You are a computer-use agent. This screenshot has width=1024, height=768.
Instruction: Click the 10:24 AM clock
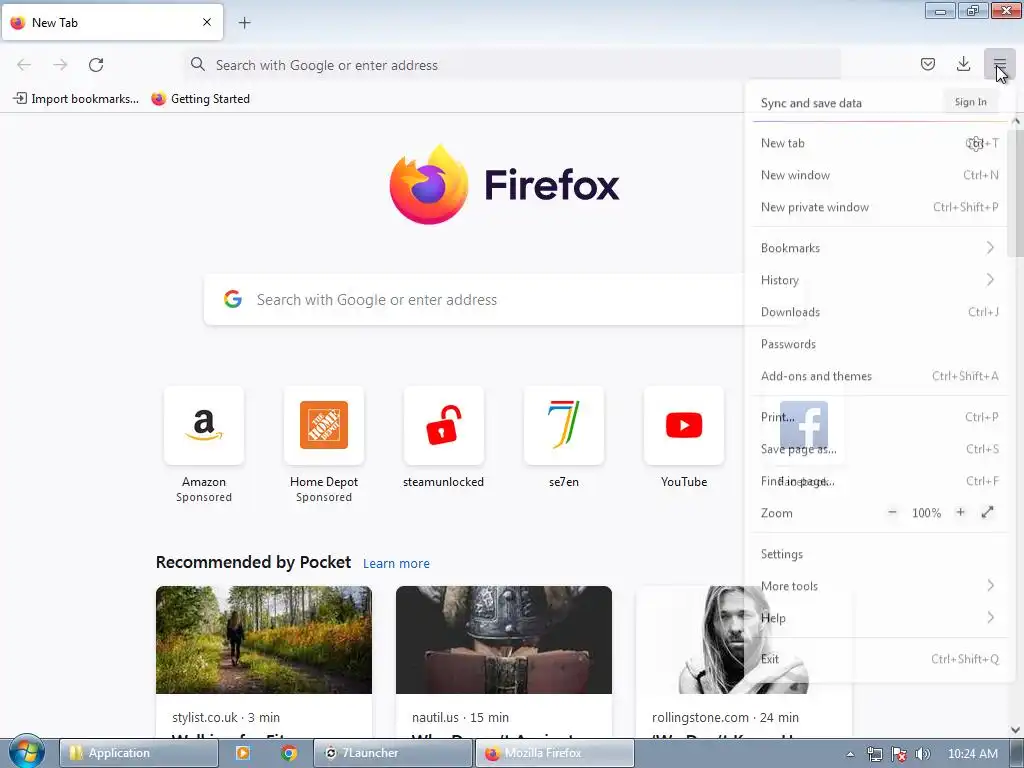(972, 754)
